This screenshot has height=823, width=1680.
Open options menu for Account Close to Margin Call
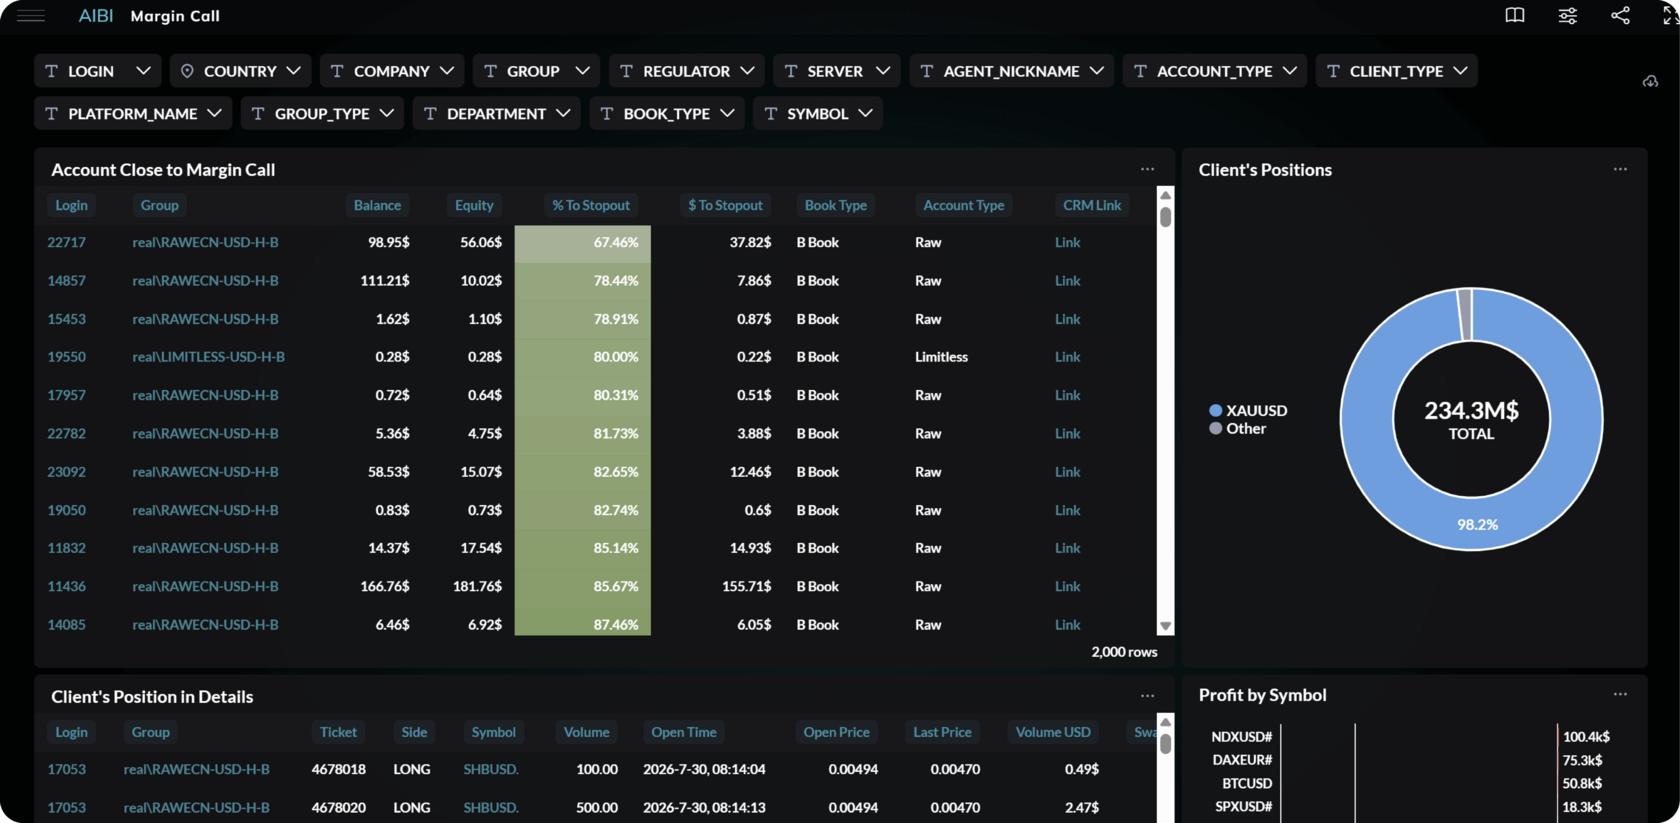(1147, 169)
